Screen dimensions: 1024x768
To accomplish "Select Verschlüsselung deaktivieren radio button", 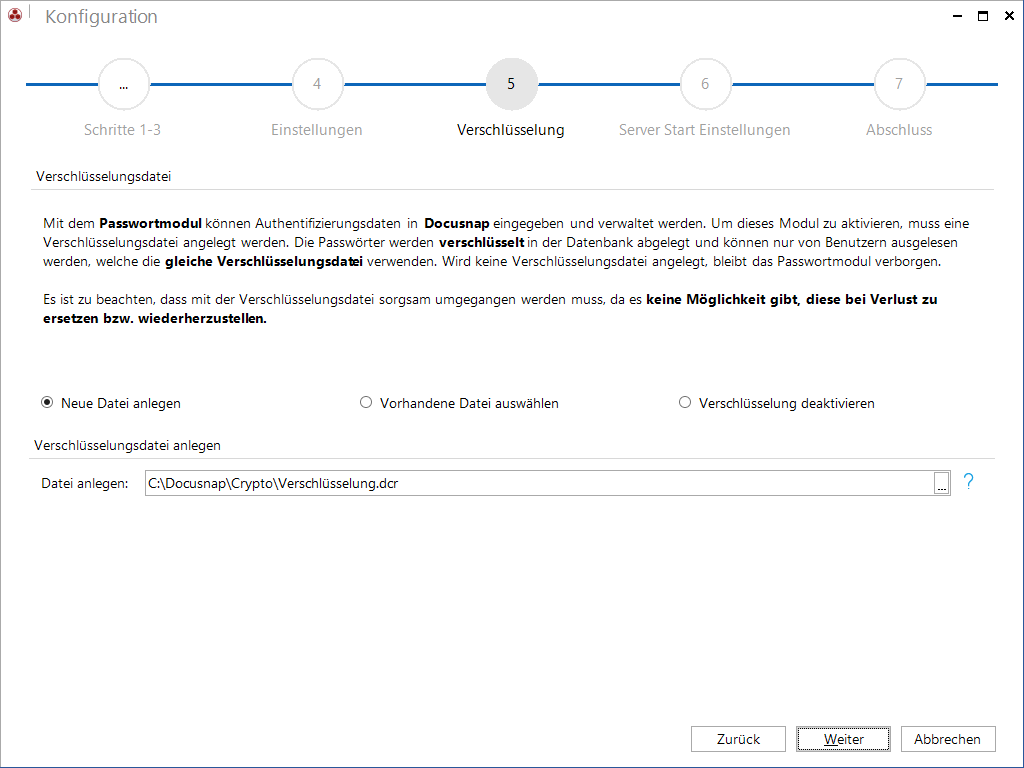I will [684, 402].
